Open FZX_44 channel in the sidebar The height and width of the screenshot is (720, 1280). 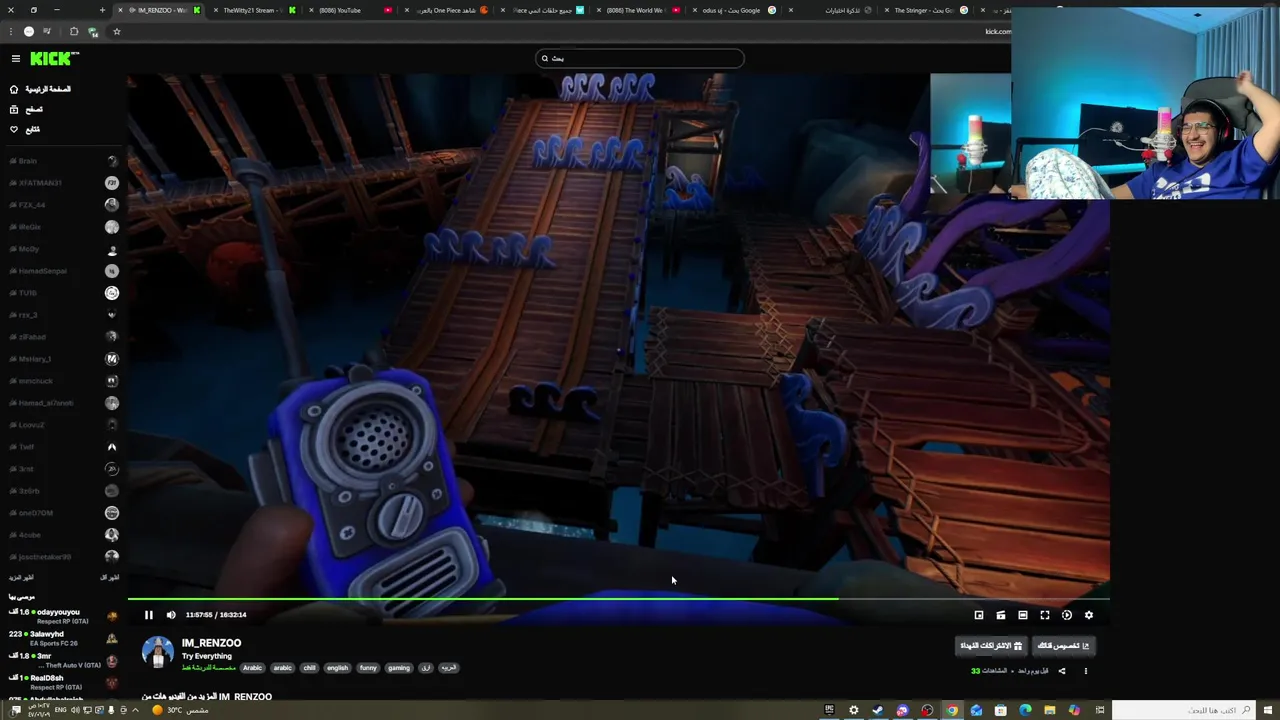[63, 205]
